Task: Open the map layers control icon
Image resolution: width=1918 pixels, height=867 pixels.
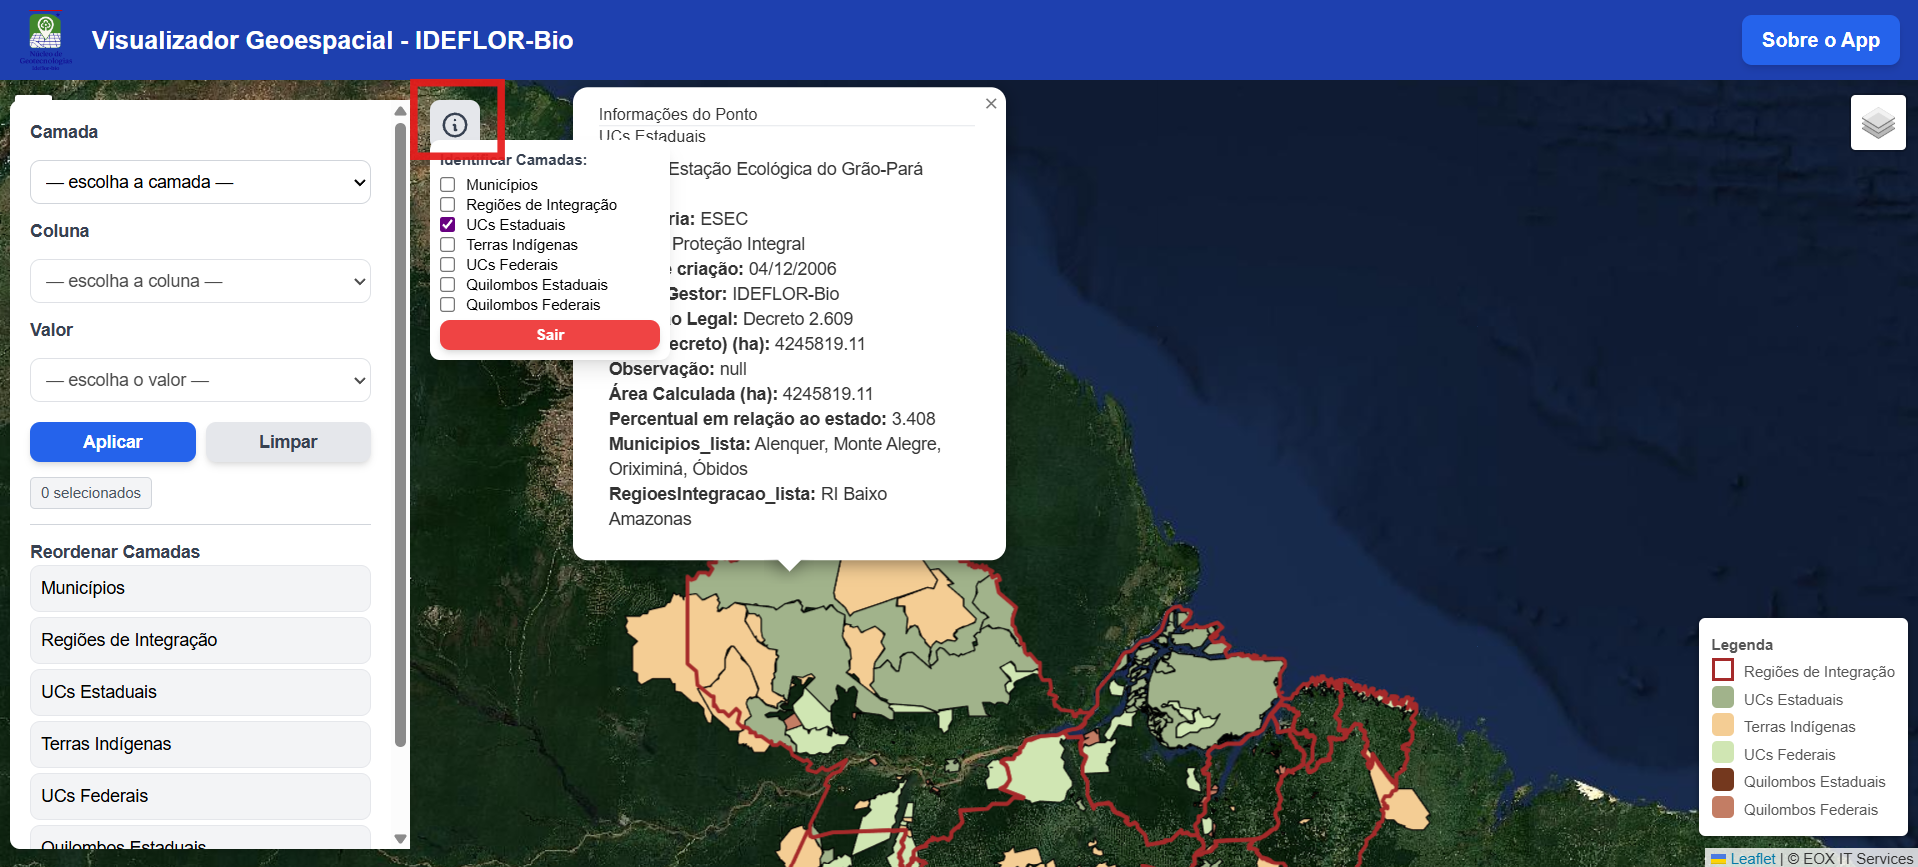Action: coord(1877,123)
